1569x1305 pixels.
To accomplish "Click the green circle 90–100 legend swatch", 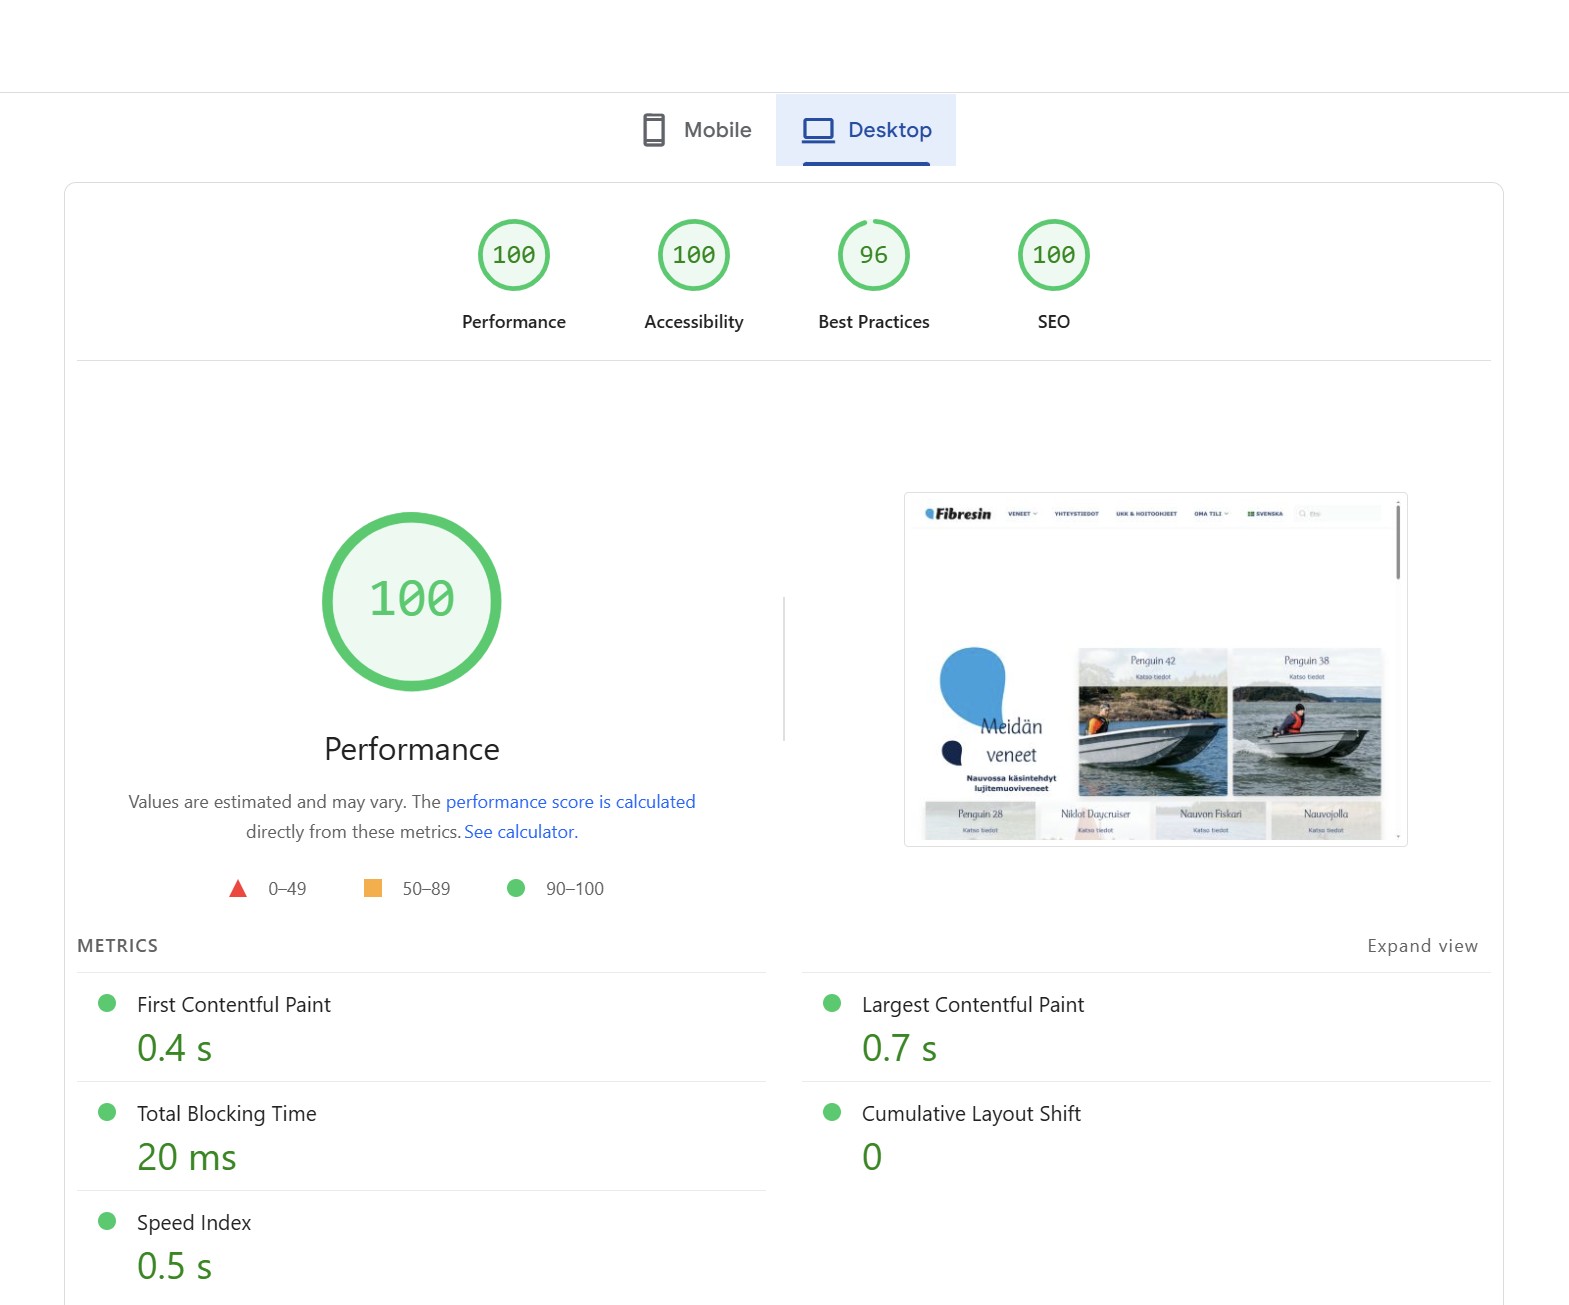I will point(516,888).
